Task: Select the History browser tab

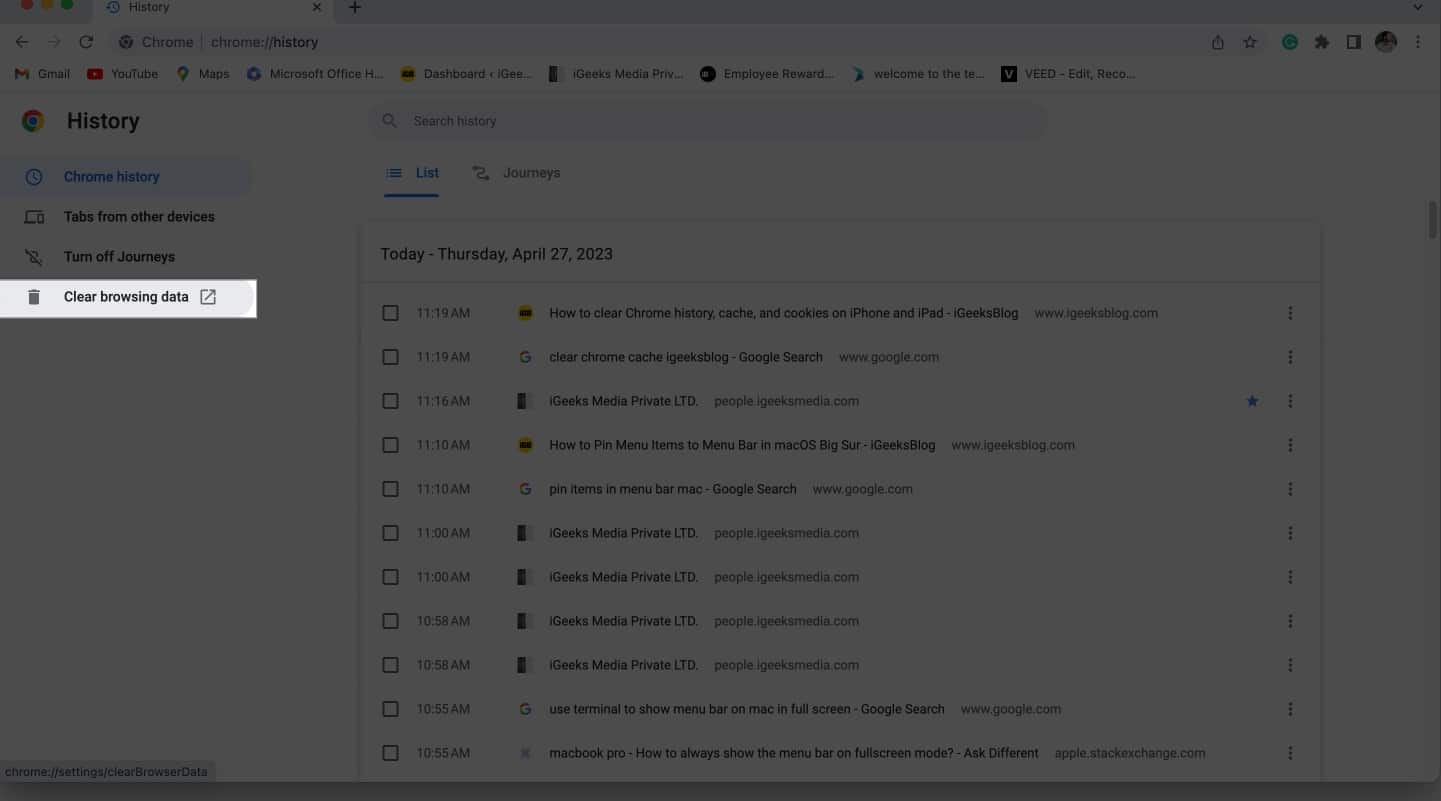Action: 212,8
